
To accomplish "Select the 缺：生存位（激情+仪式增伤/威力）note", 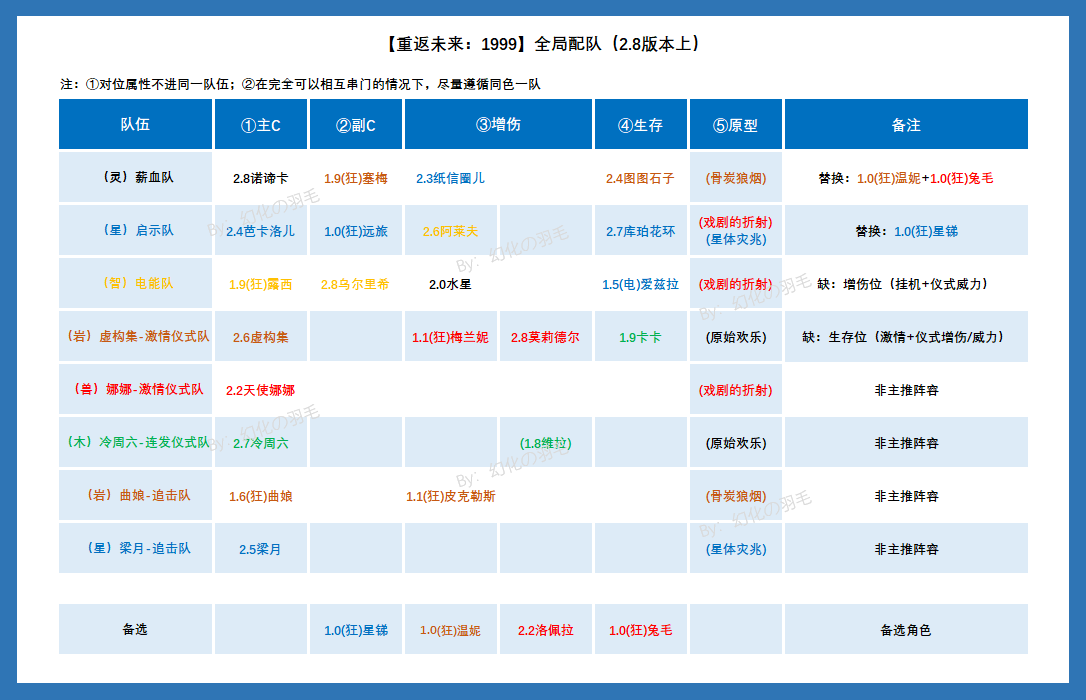I will [x=906, y=337].
